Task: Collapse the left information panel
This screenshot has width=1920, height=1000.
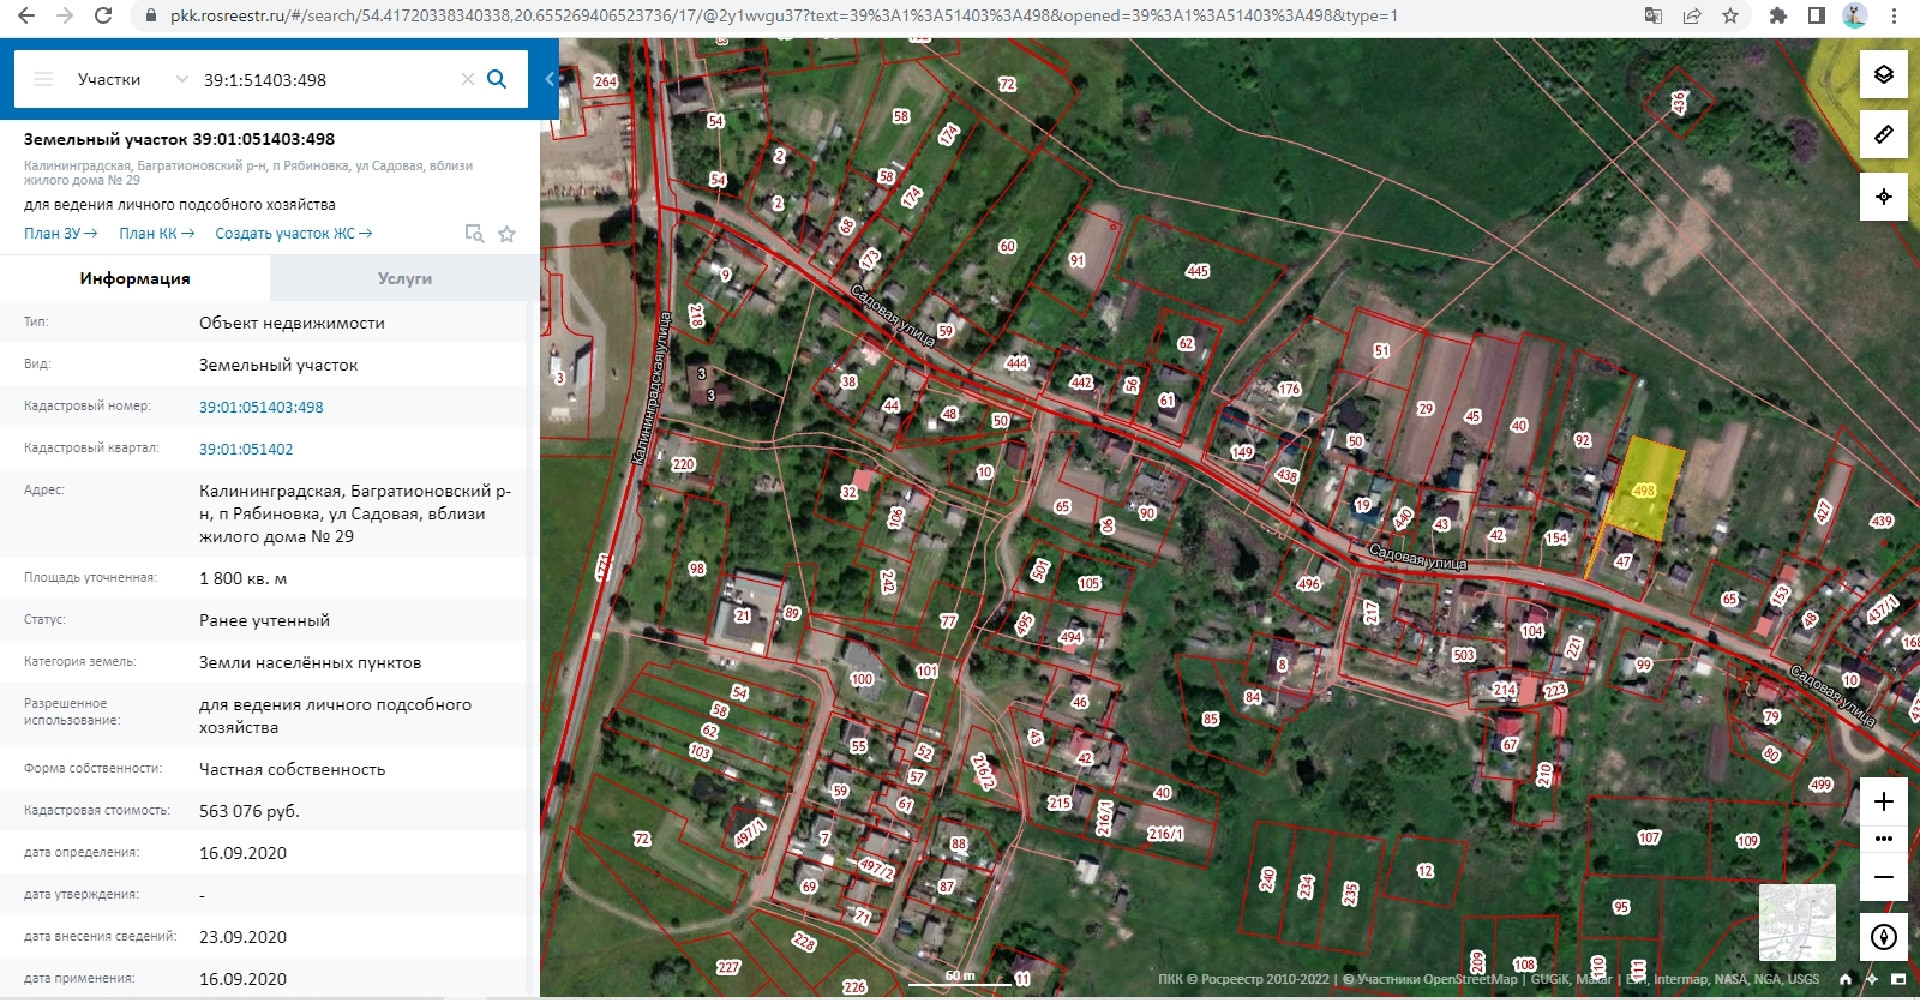Action: tap(549, 79)
